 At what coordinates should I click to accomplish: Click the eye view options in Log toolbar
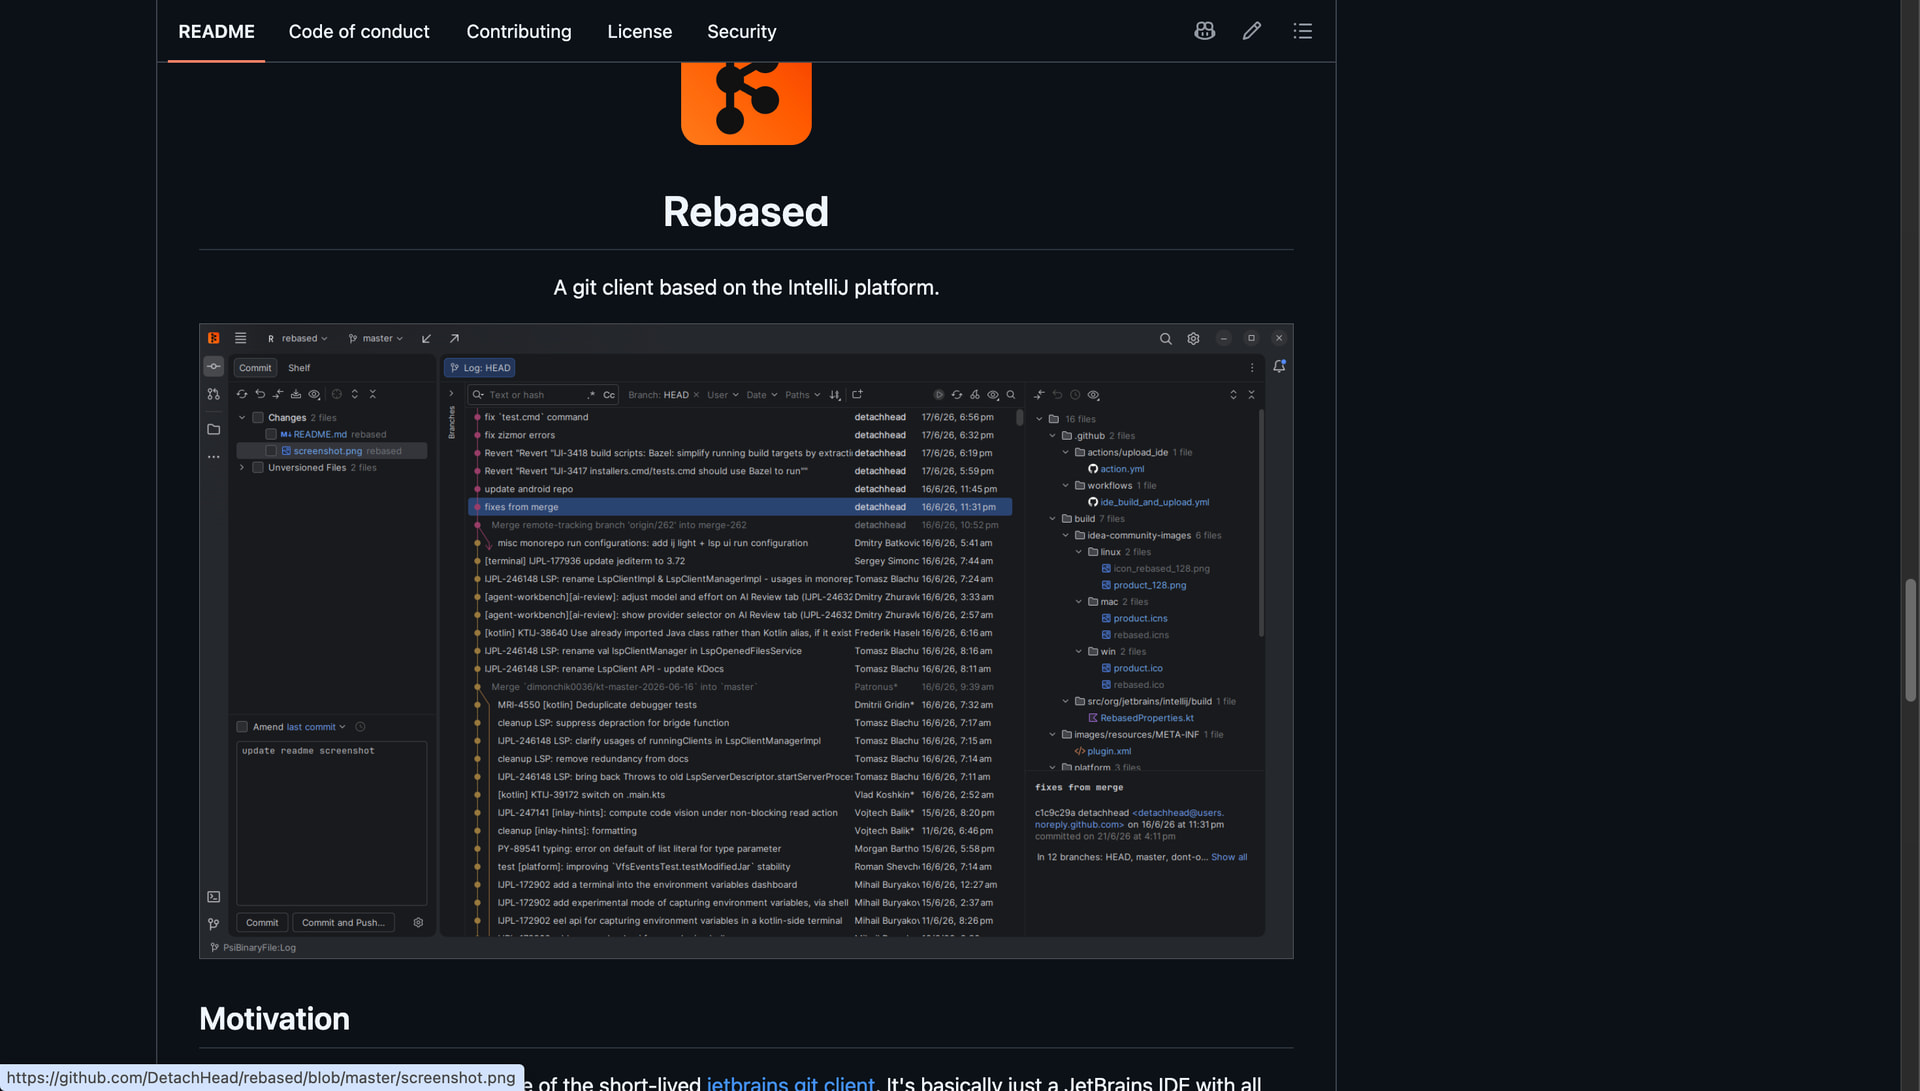pyautogui.click(x=993, y=395)
